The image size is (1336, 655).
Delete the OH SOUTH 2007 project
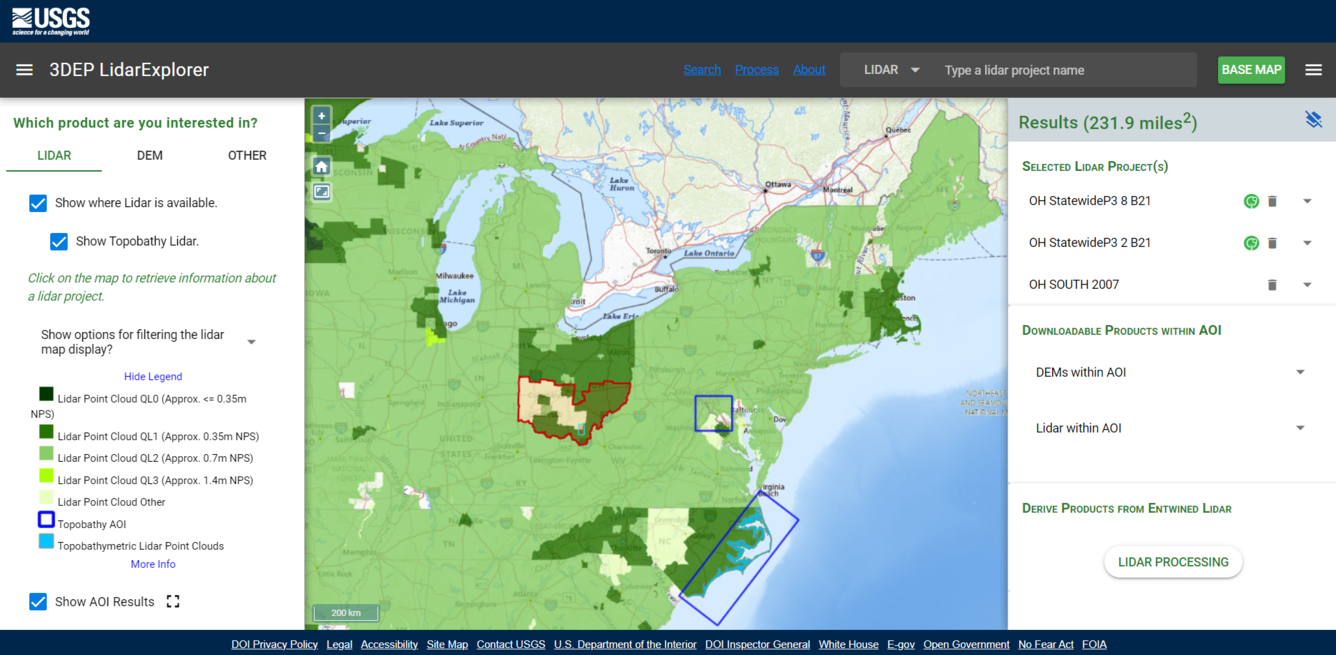1272,285
